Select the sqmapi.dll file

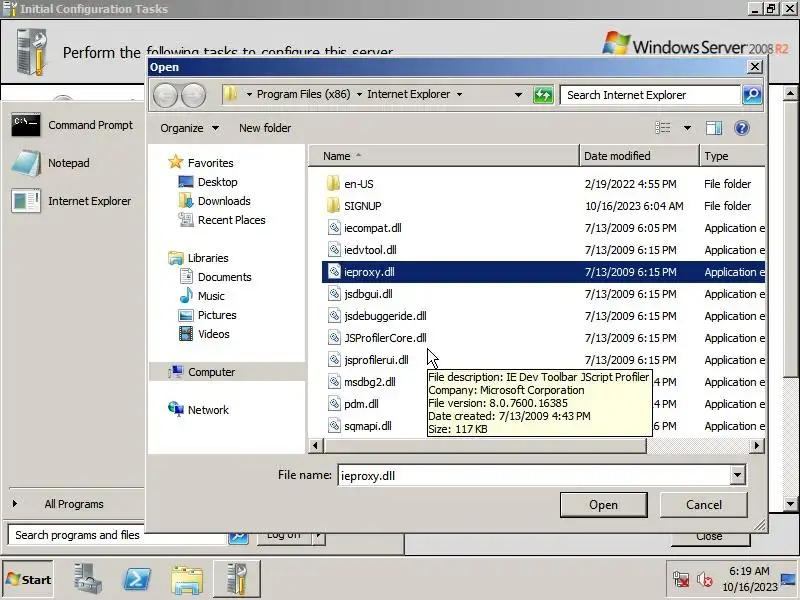pos(367,425)
